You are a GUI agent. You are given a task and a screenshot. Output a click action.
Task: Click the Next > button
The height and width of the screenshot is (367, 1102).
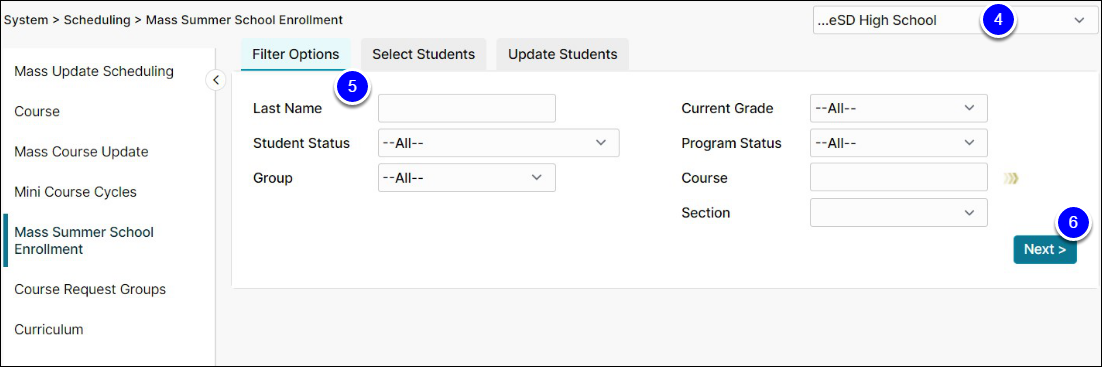(x=1044, y=249)
